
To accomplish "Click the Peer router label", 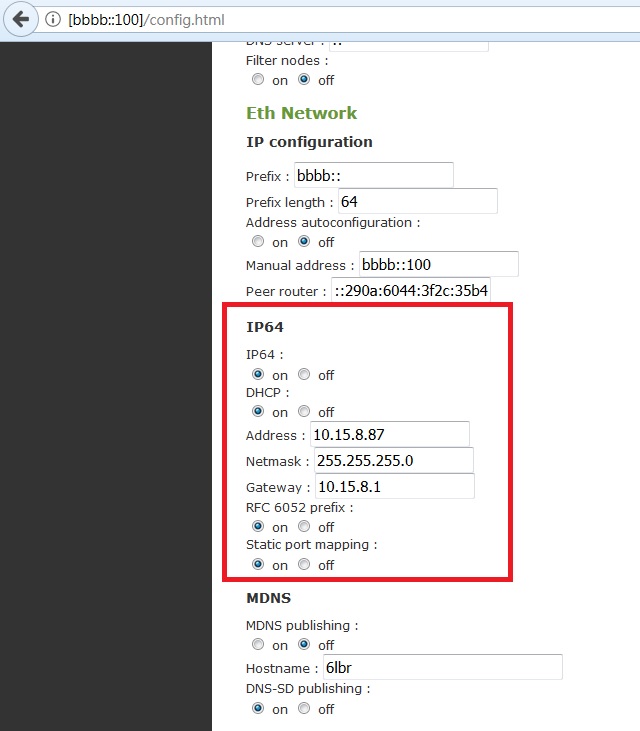I will click(286, 291).
